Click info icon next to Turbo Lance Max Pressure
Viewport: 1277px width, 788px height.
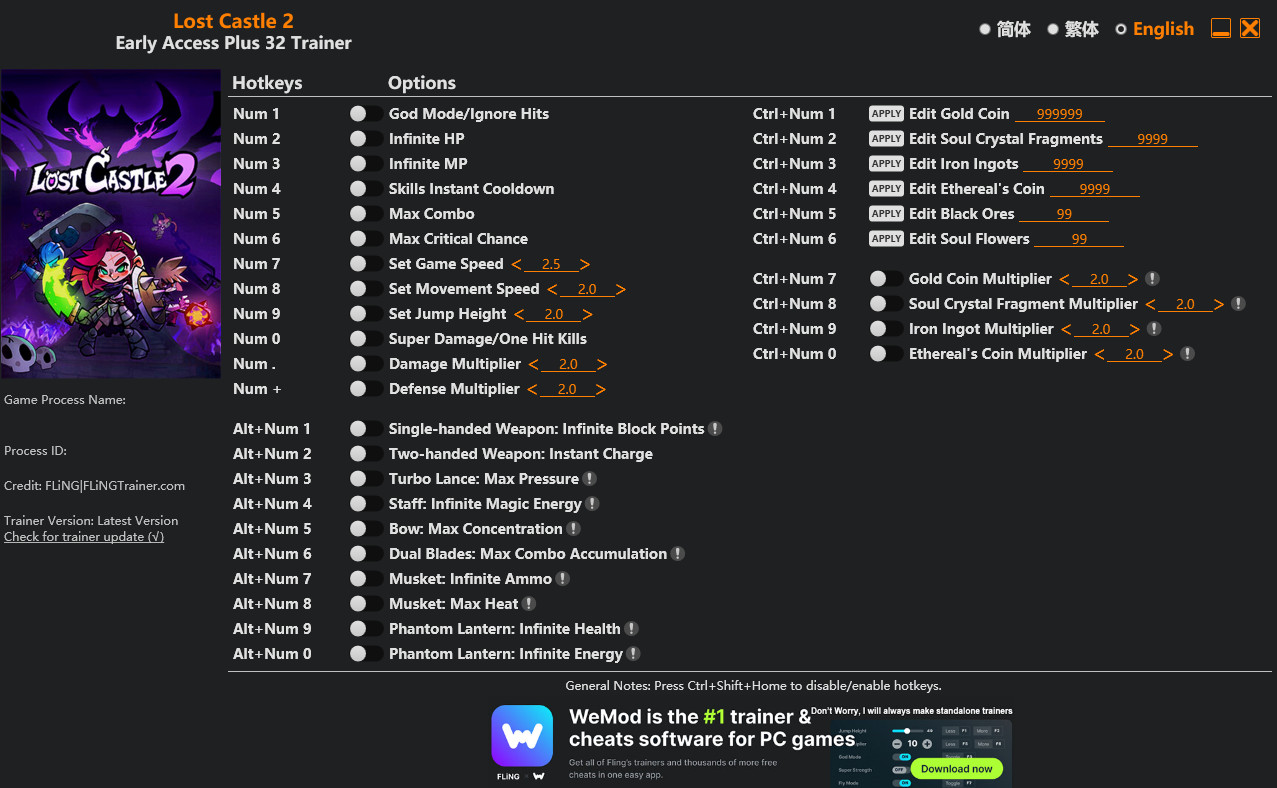[590, 479]
